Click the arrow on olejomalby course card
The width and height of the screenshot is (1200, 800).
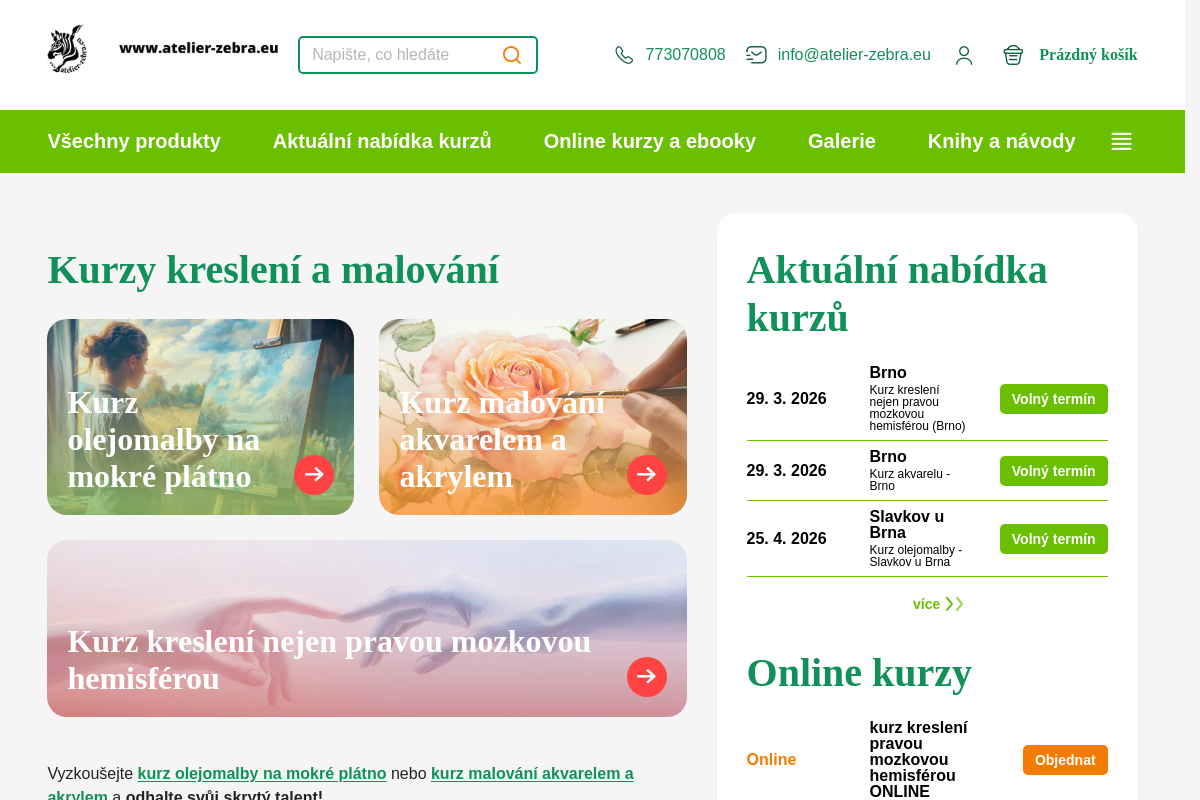point(314,475)
